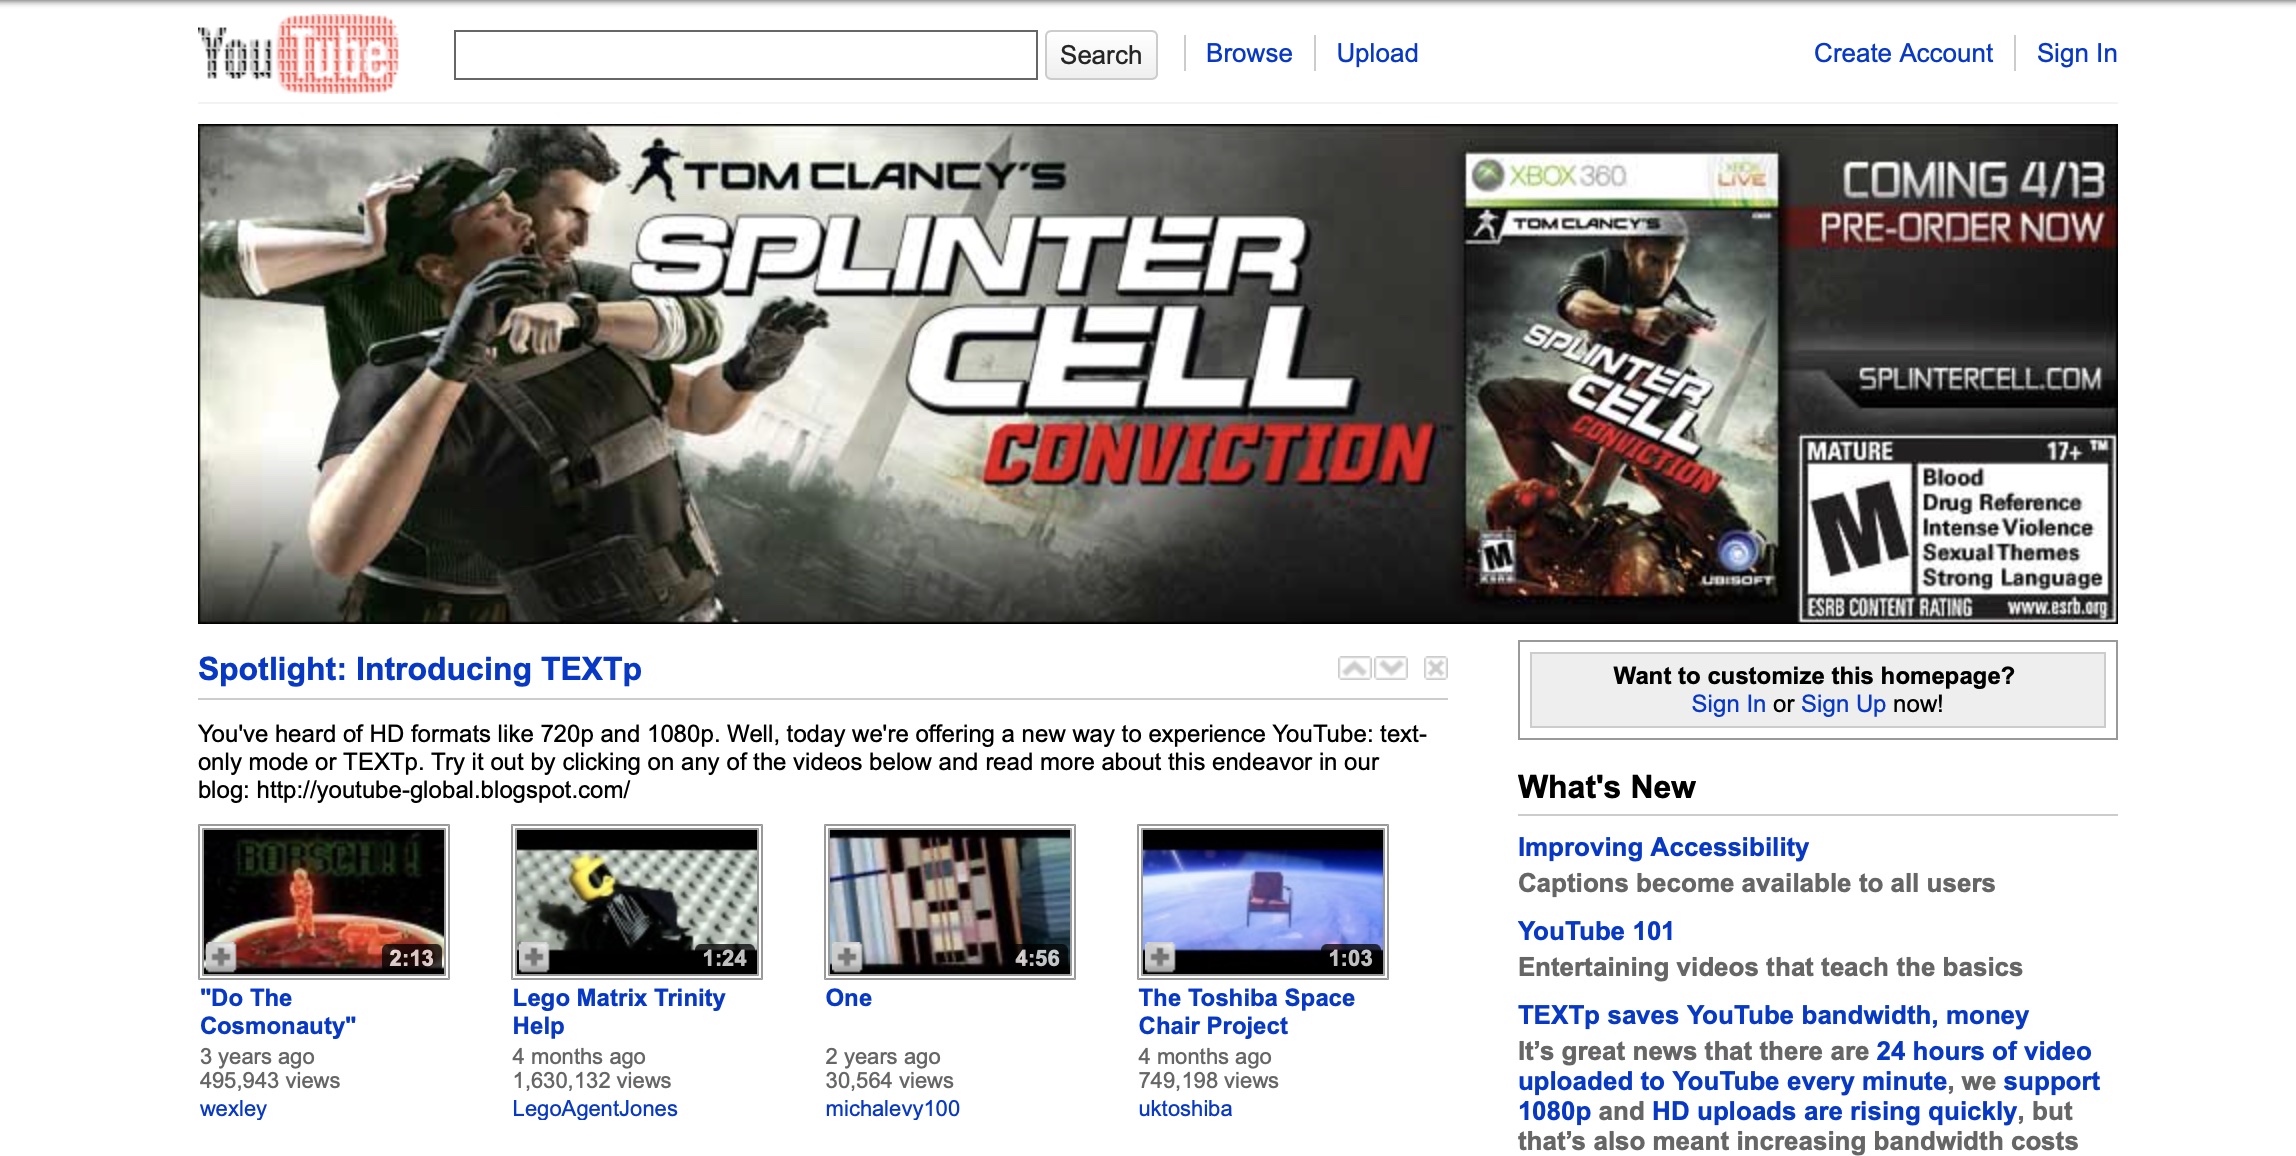Click the Search button
Image resolution: width=2296 pixels, height=1156 pixels.
click(1101, 55)
